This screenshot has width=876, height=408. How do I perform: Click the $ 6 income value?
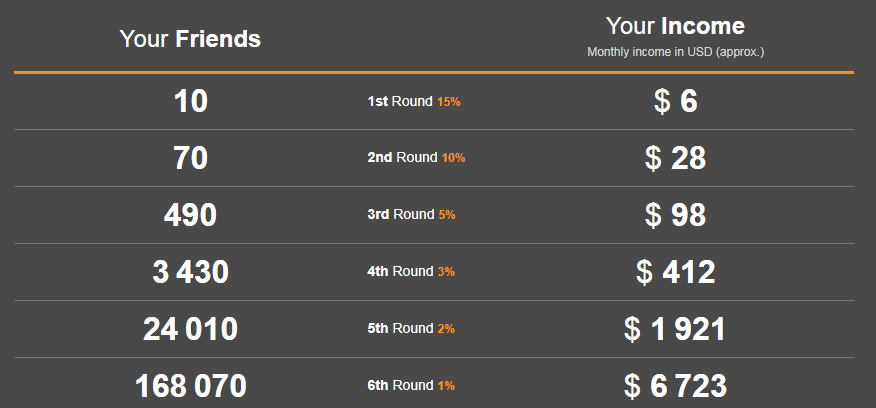(675, 101)
